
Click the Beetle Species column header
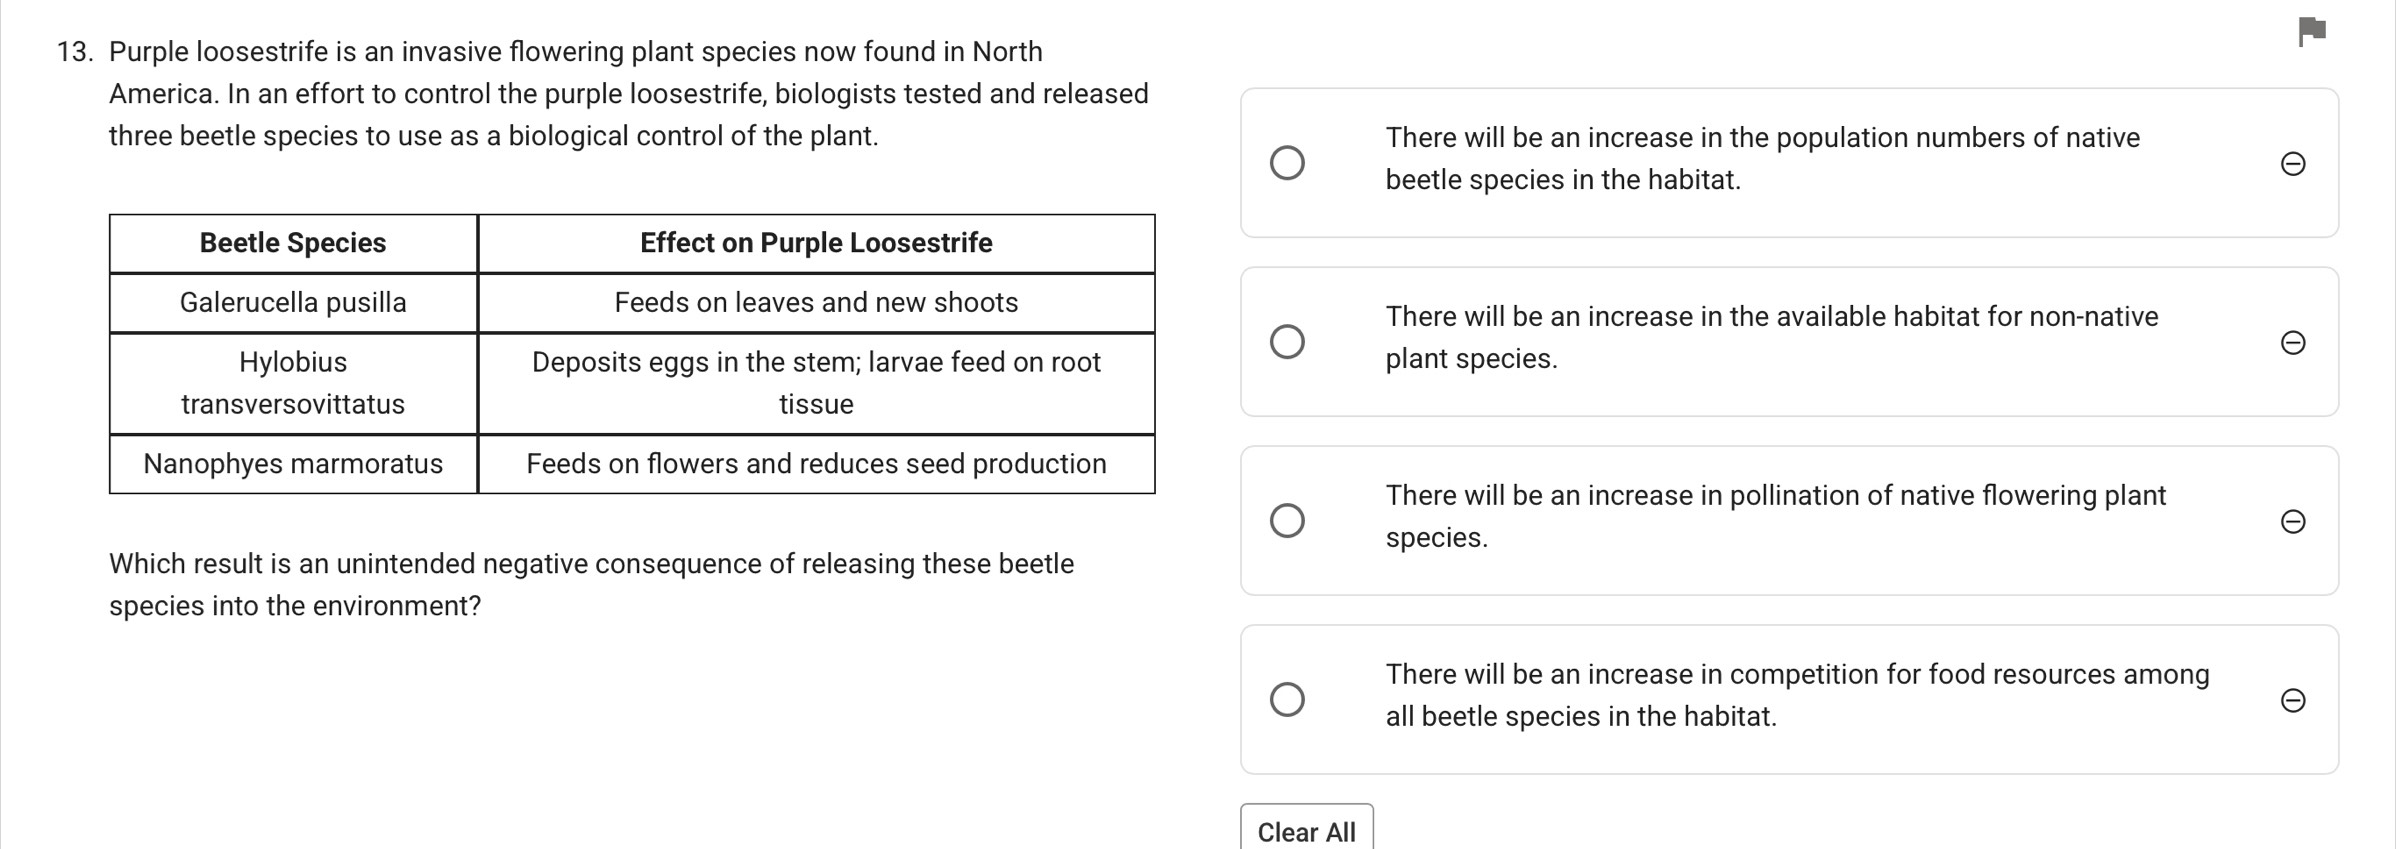[293, 243]
